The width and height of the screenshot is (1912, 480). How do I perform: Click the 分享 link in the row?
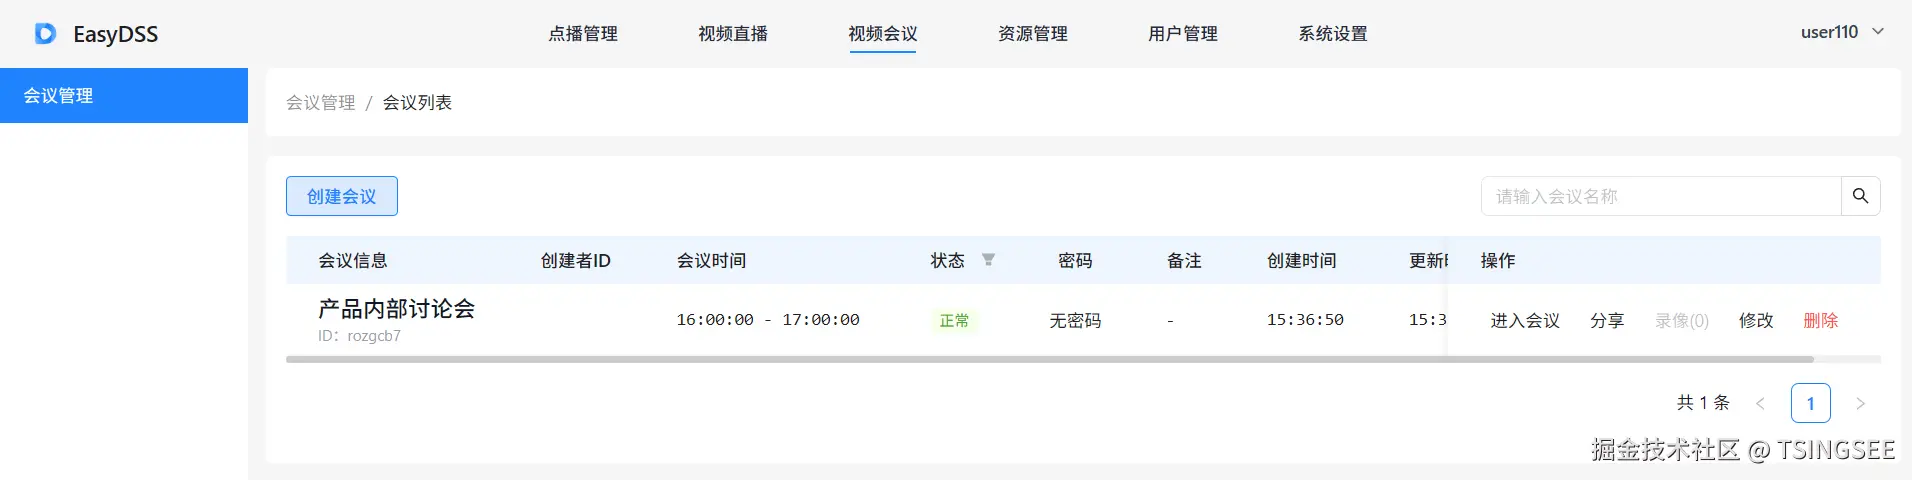click(1607, 320)
